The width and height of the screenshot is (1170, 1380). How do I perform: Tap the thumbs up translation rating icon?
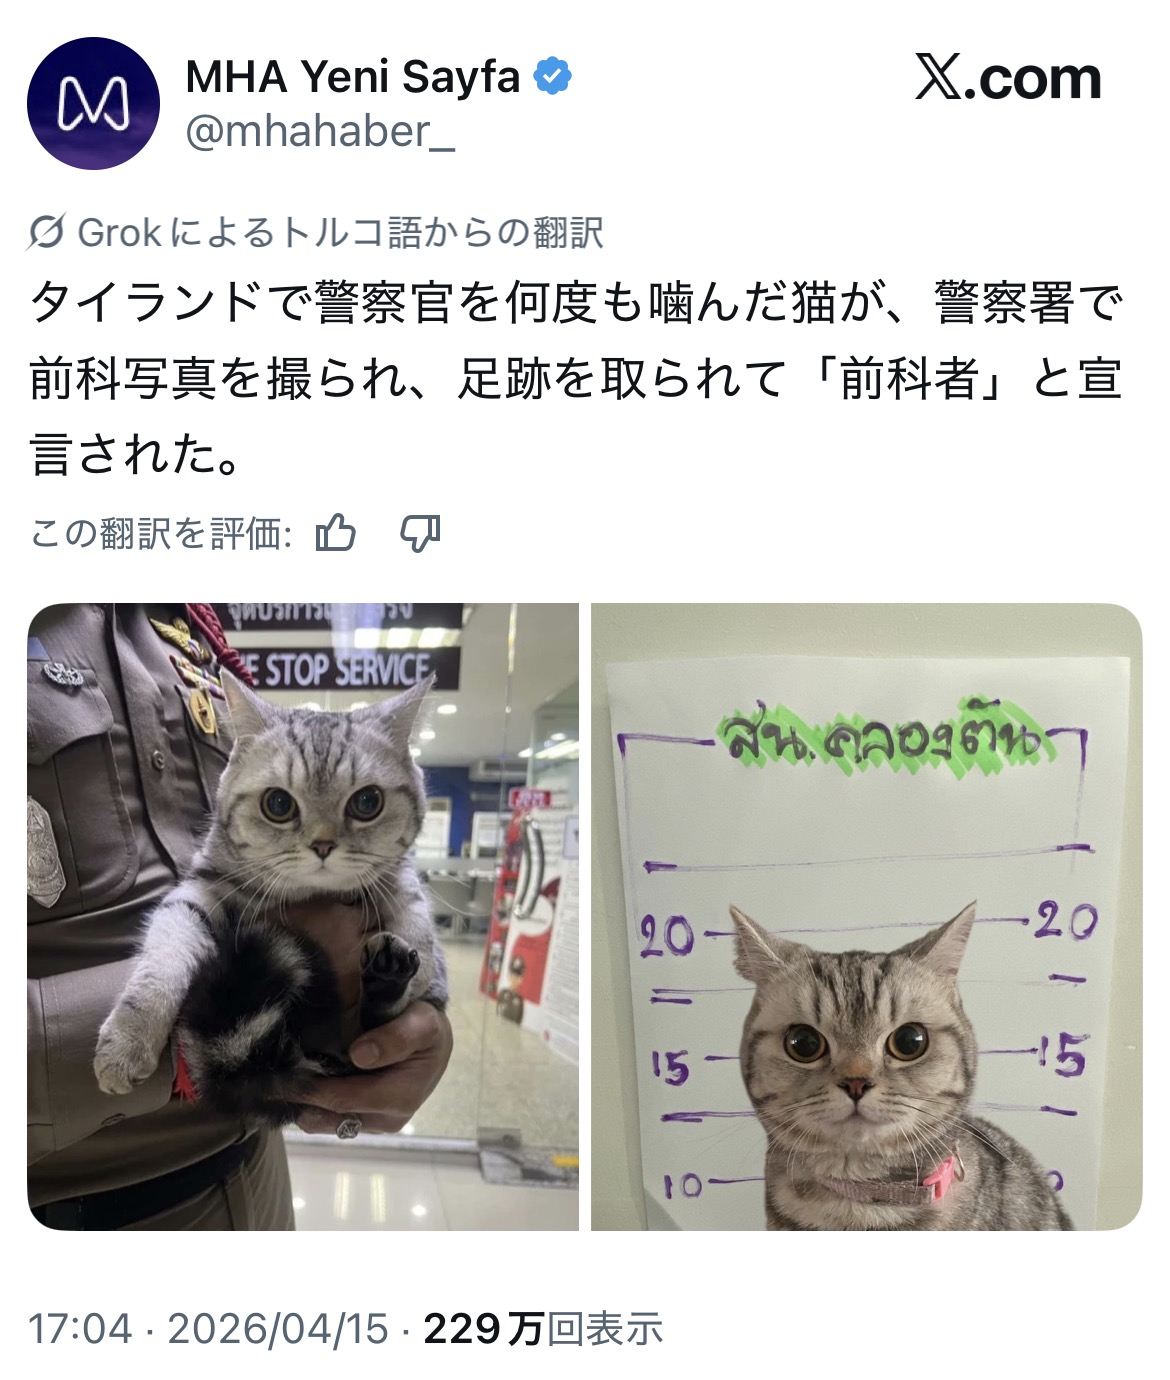click(336, 533)
